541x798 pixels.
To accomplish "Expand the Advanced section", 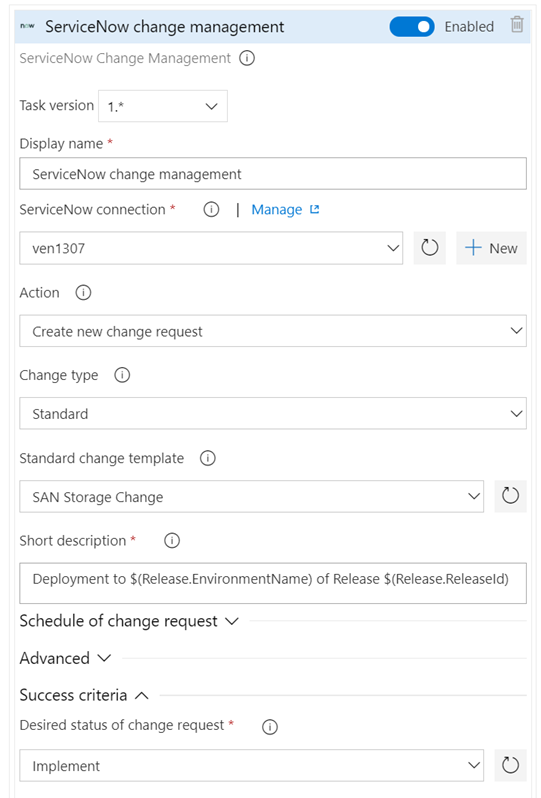I will pyautogui.click(x=65, y=658).
